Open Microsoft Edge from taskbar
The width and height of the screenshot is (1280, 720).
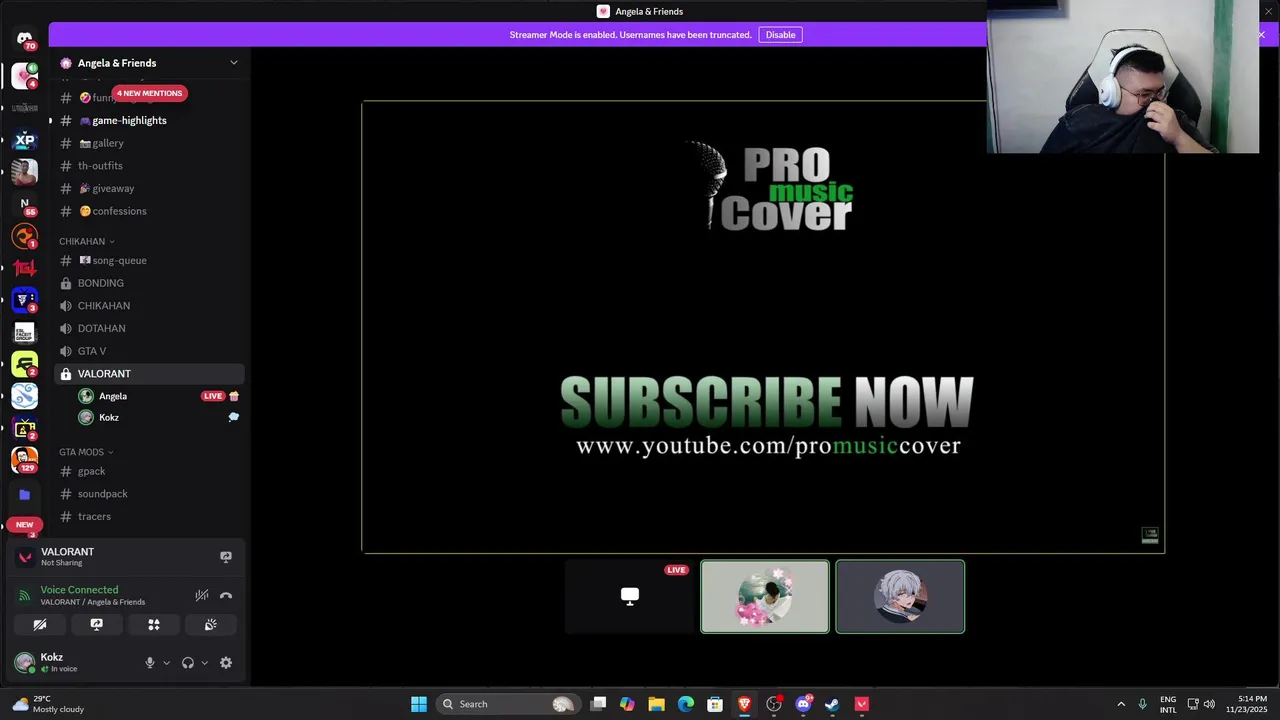tap(686, 704)
